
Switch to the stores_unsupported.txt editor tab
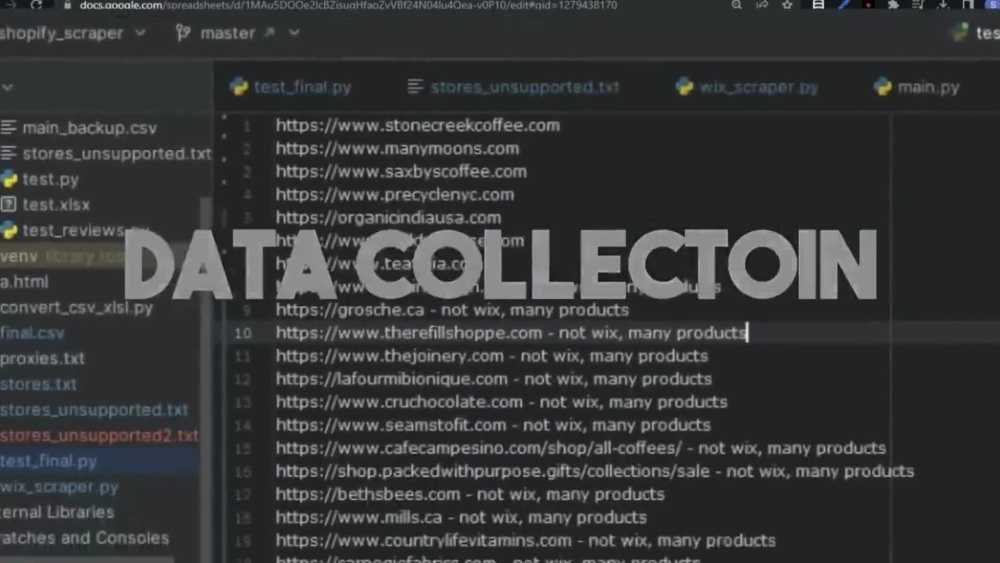click(513, 87)
